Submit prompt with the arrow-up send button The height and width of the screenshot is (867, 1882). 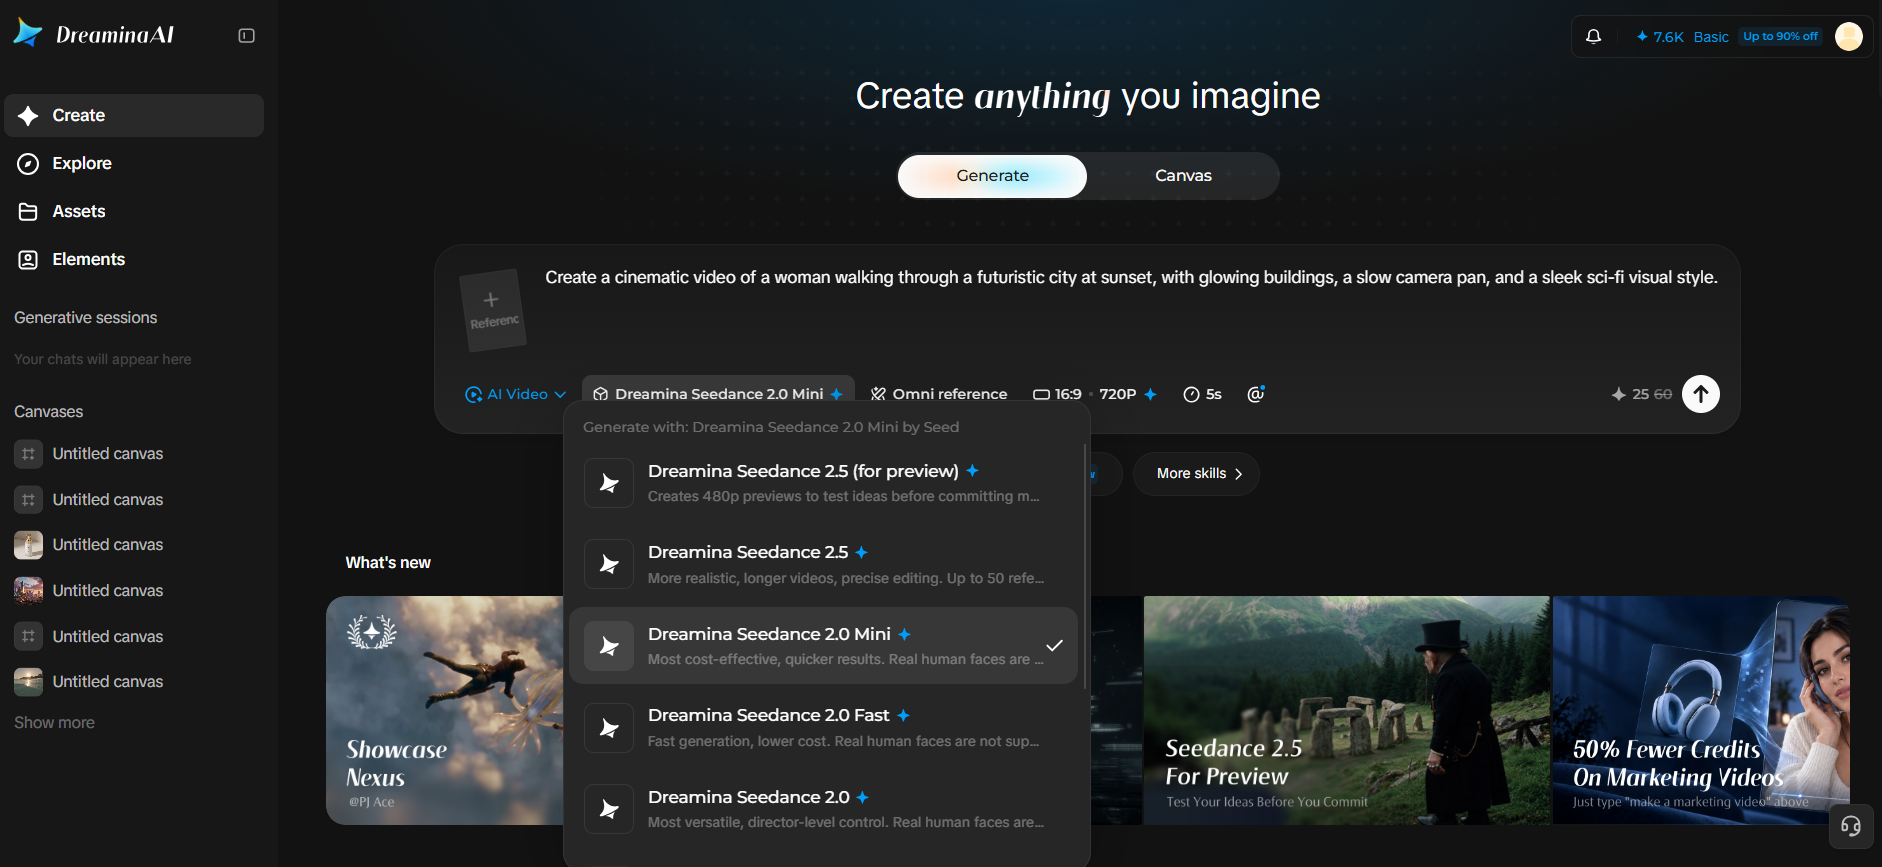1700,394
